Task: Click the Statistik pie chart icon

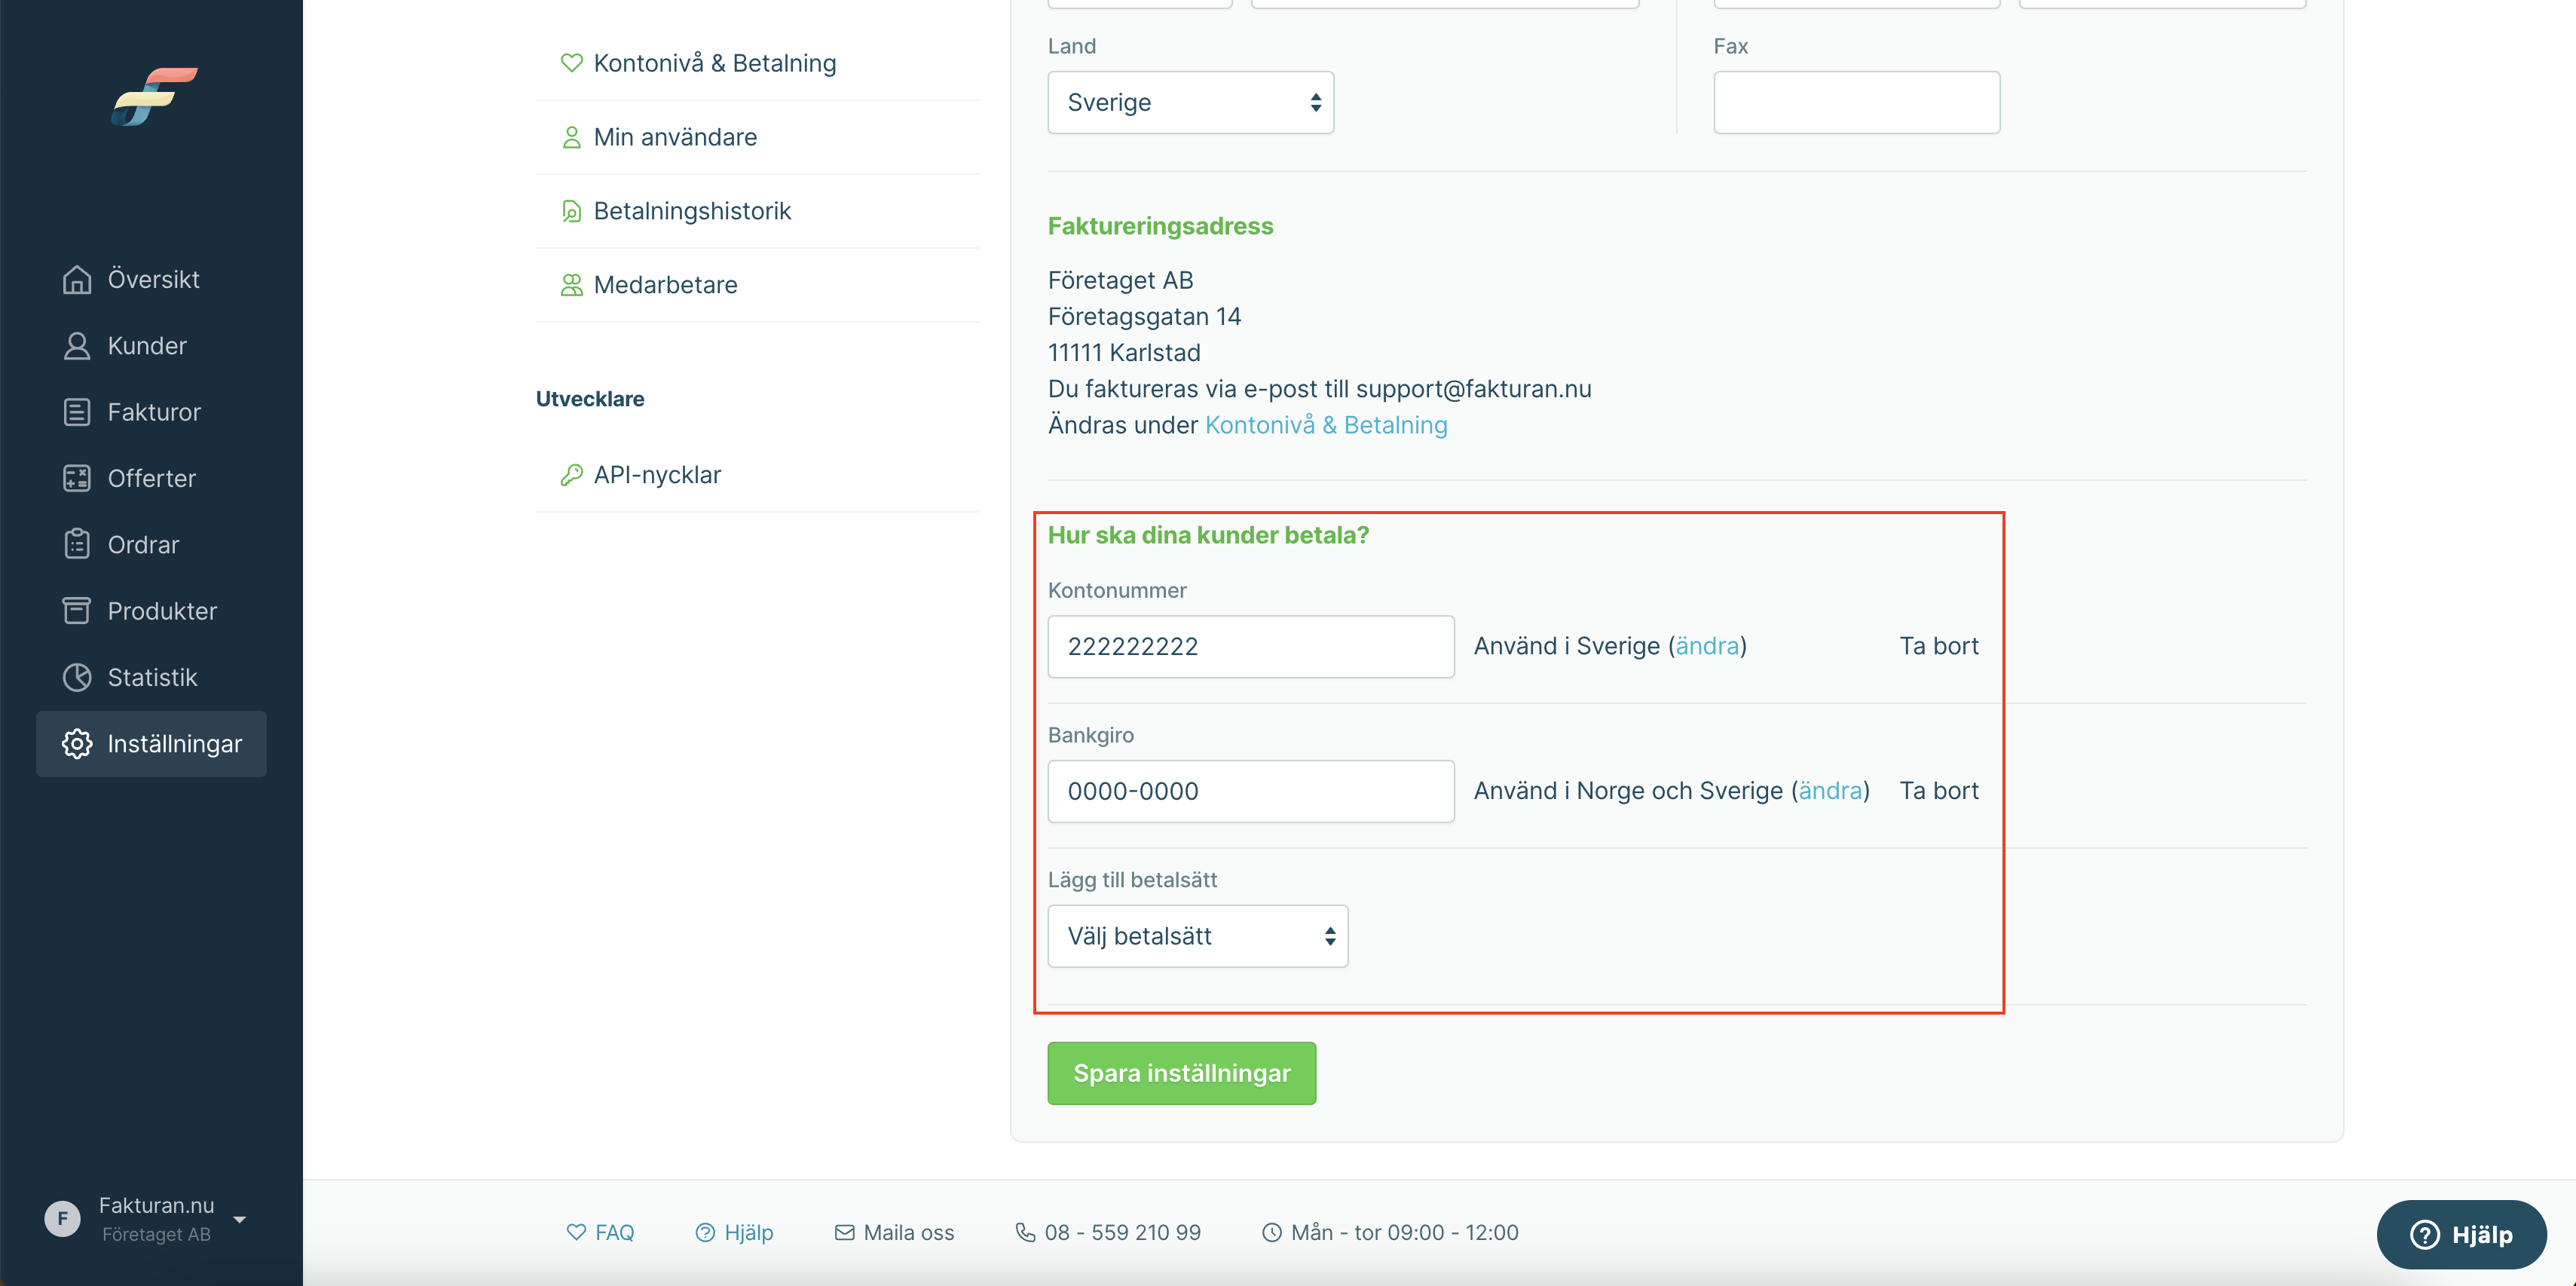Action: (x=77, y=678)
